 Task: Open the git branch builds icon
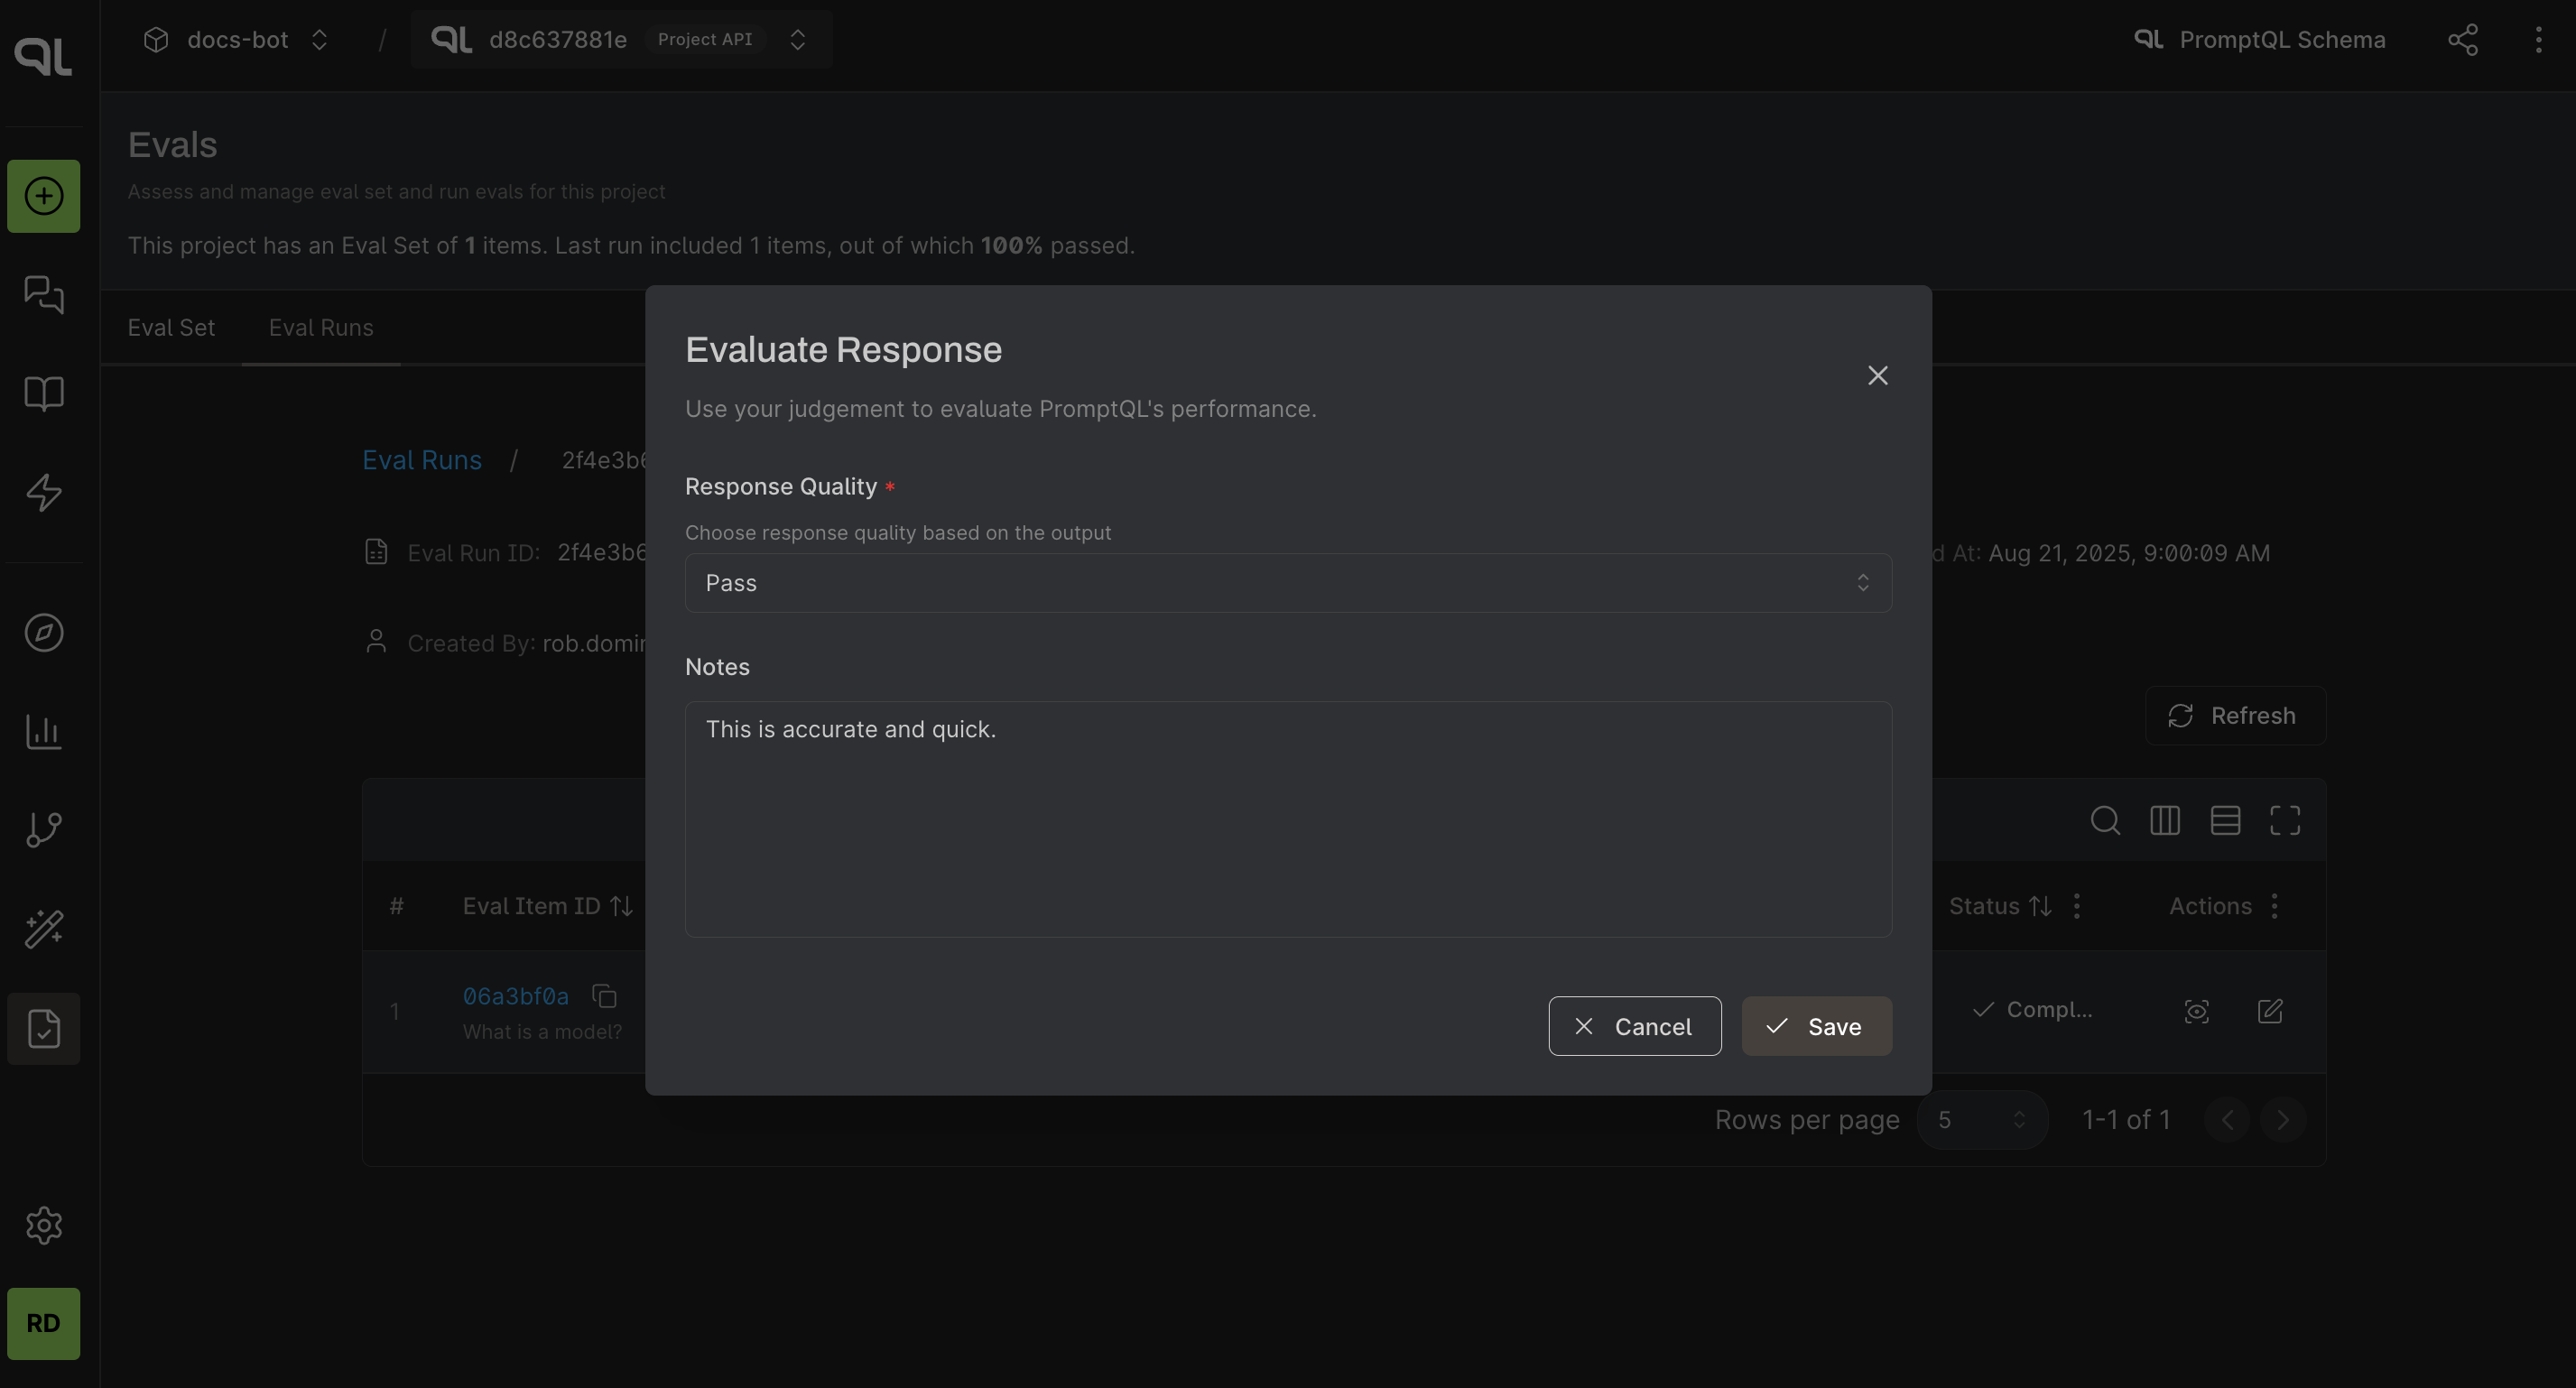[x=43, y=829]
